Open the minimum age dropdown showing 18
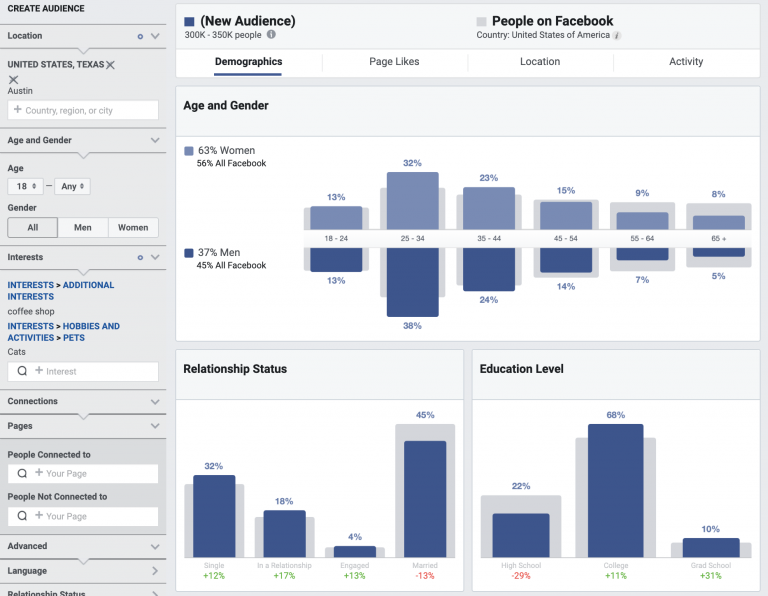Screen dimensions: 768x596 (x=25, y=186)
